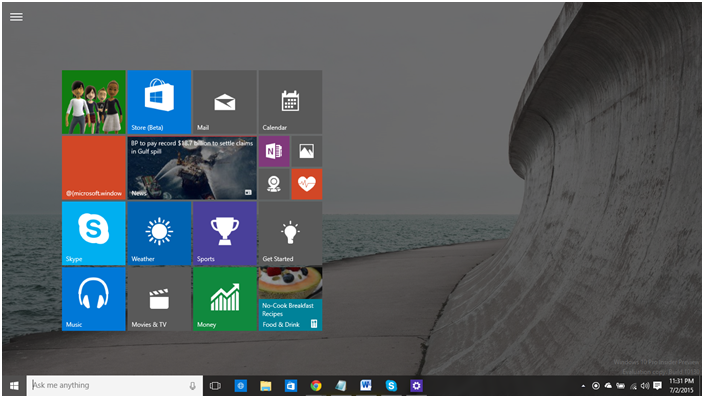The image size is (703, 398).
Task: Launch the blue globe browser taskbar icon
Action: [241, 385]
